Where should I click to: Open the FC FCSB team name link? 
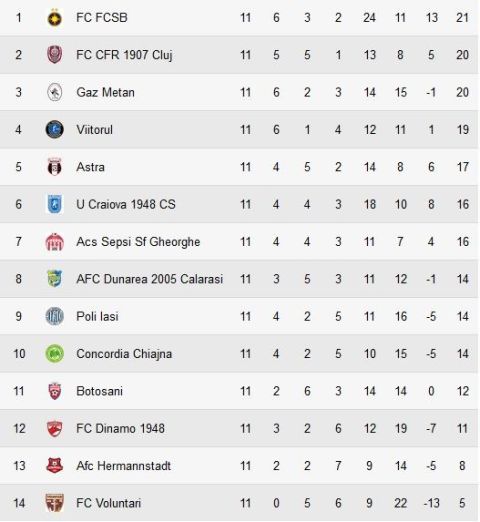[102, 18]
